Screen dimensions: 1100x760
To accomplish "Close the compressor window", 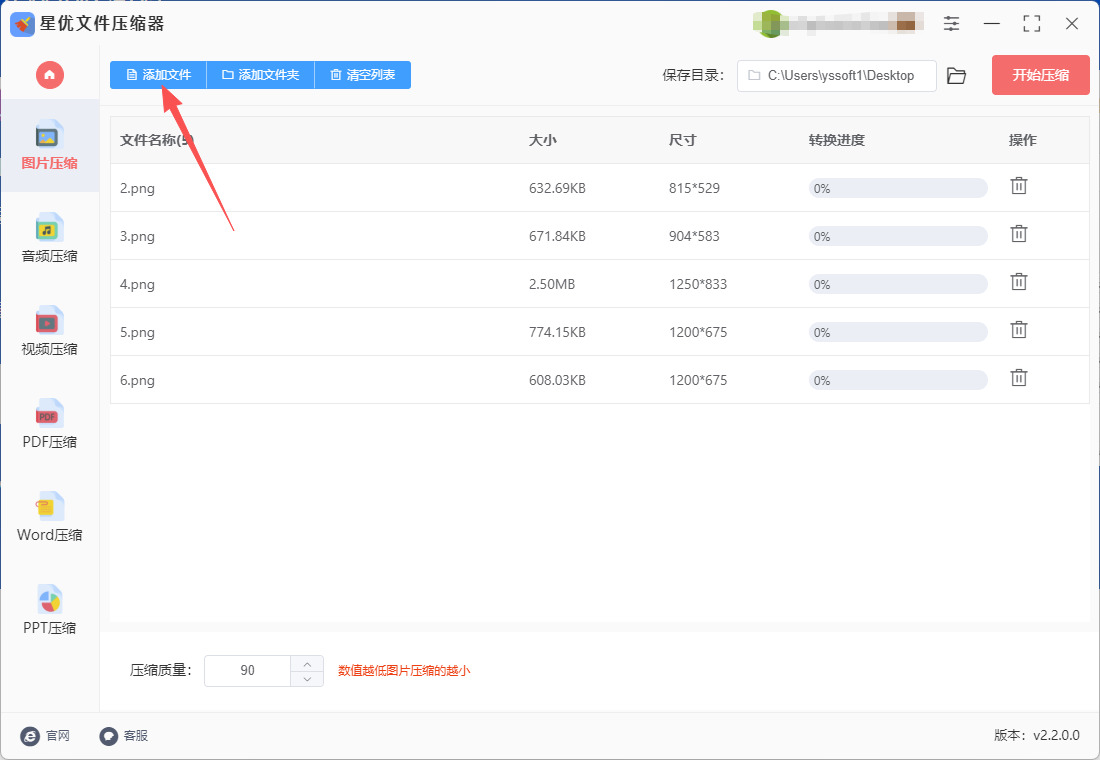I will 1072,23.
